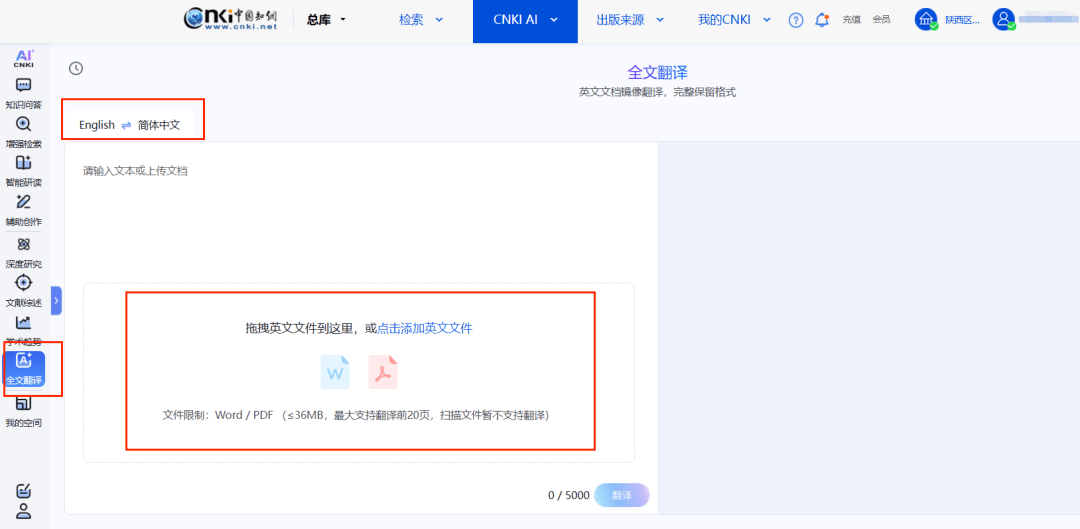View translation history clock icon
The height and width of the screenshot is (529, 1080).
click(x=76, y=69)
